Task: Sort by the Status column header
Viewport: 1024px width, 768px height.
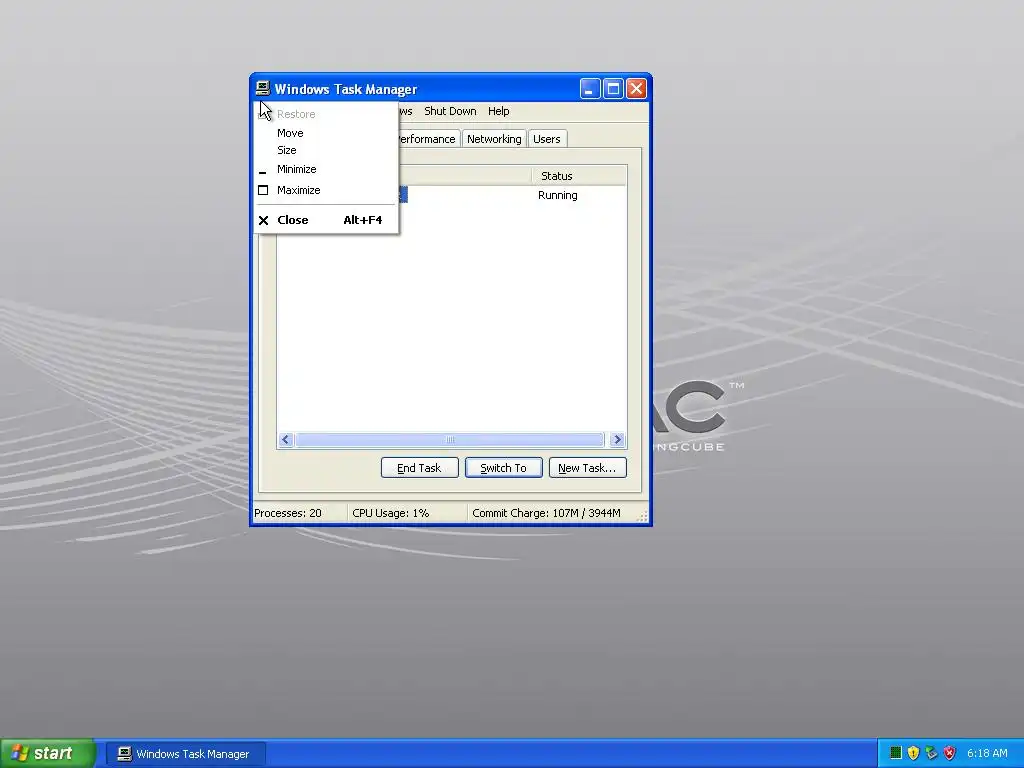Action: 579,176
